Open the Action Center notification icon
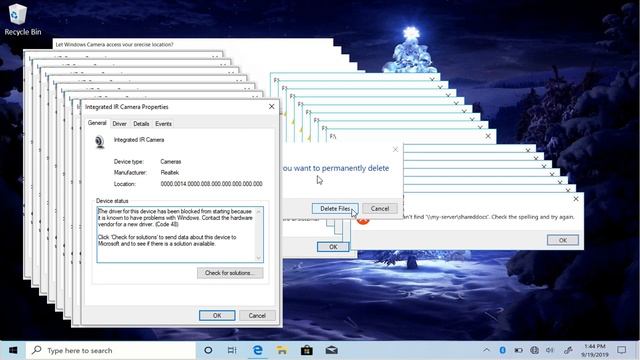Image resolution: width=640 pixels, height=360 pixels. (621, 350)
